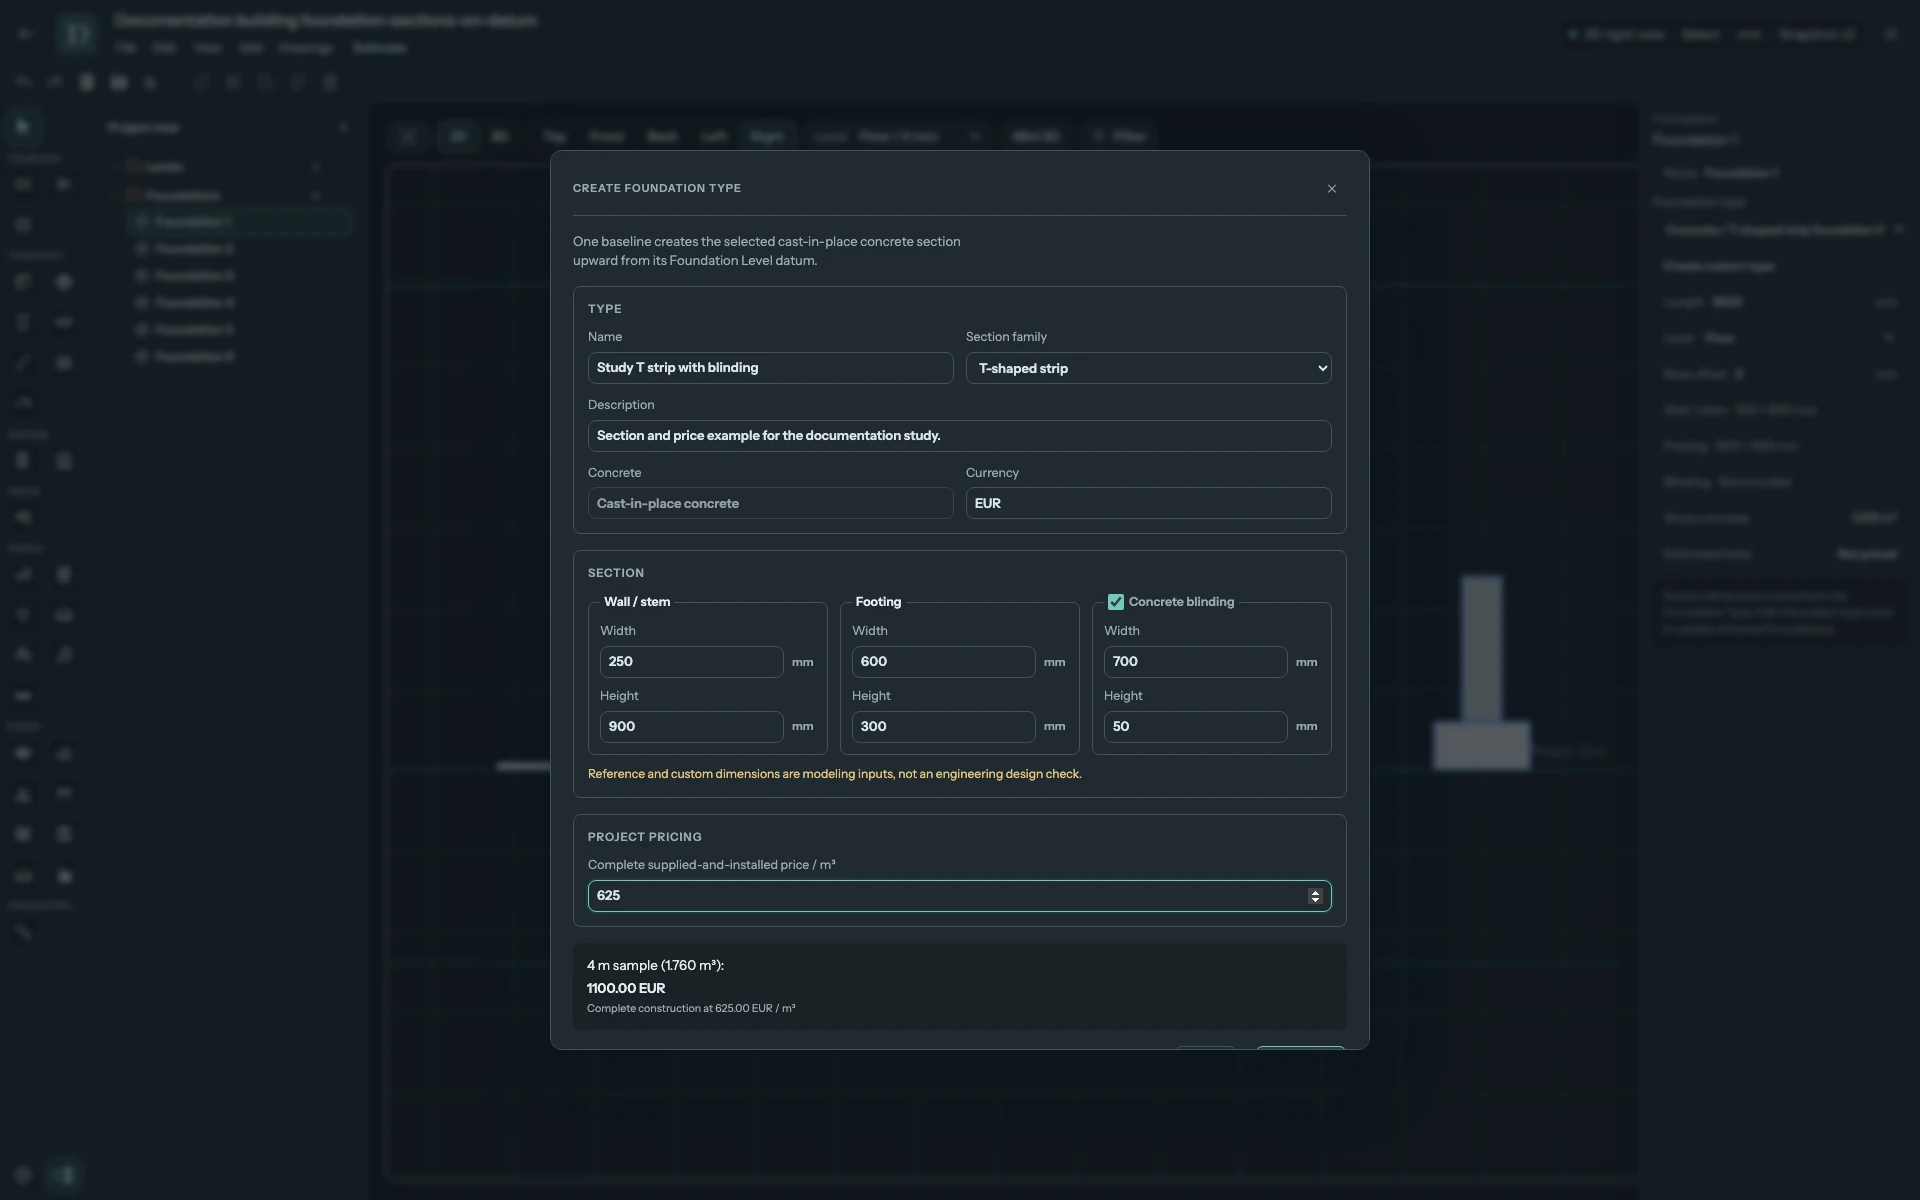Click the supplied-and-installed price field
This screenshot has width=1920, height=1200.
point(959,896)
